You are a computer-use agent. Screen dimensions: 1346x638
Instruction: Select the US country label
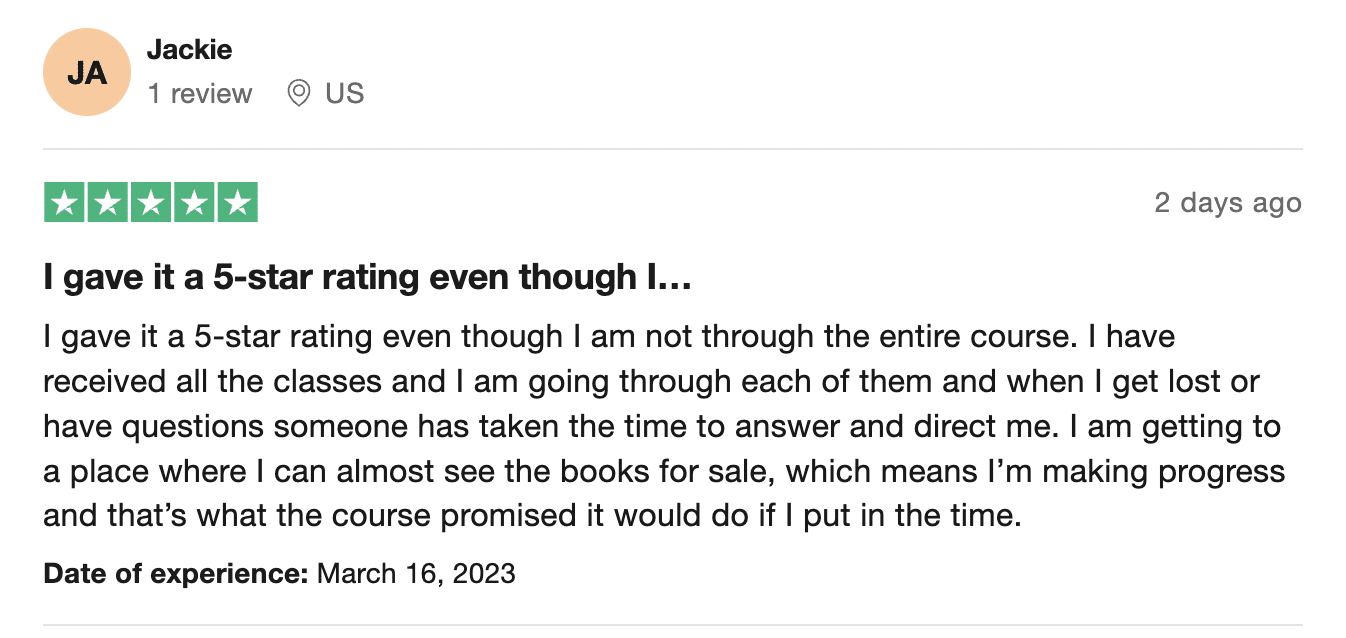pyautogui.click(x=345, y=94)
